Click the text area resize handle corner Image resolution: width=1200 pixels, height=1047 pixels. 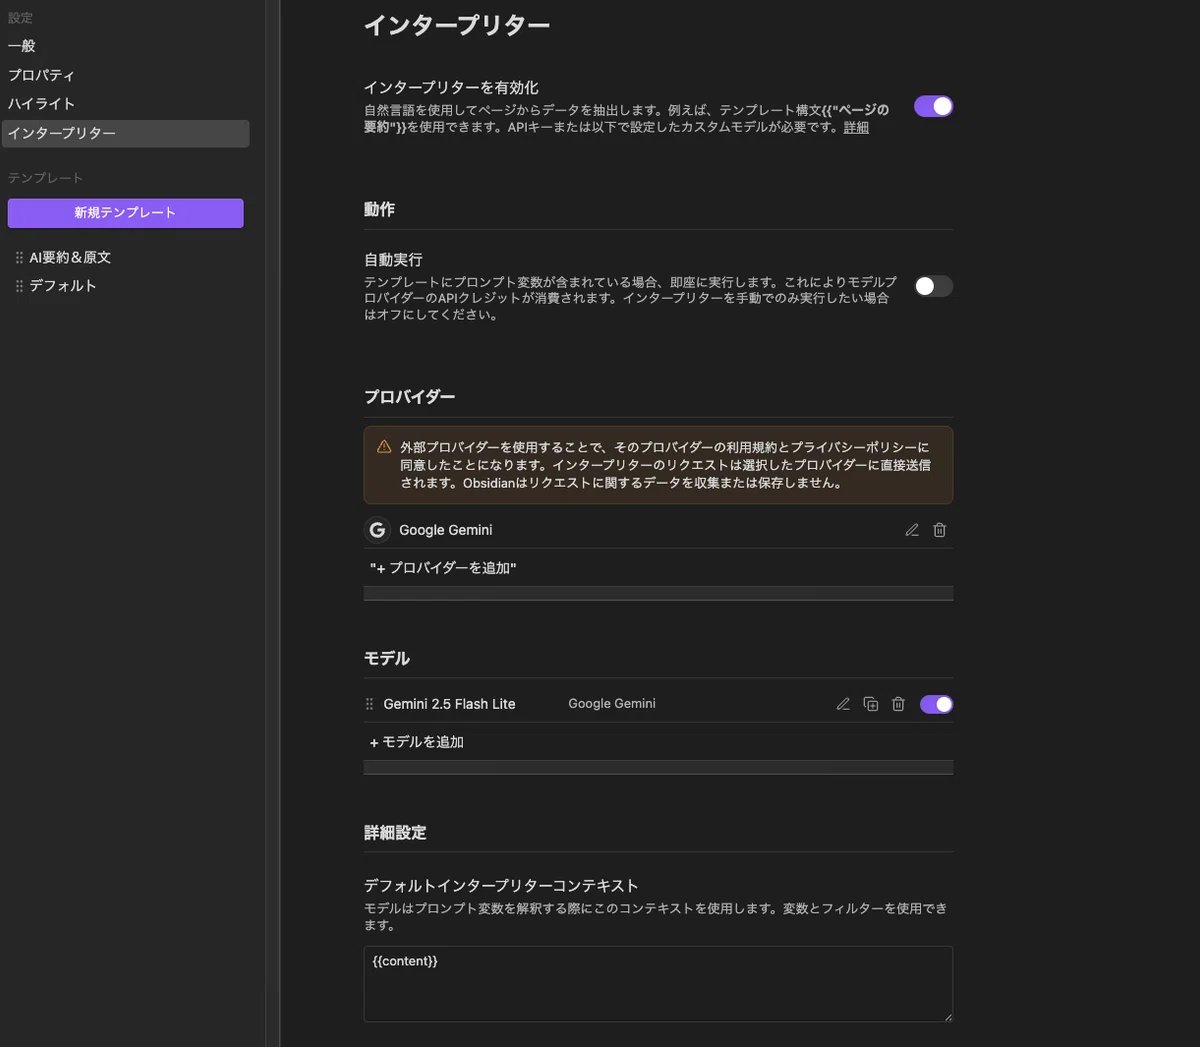pyautogui.click(x=948, y=1016)
